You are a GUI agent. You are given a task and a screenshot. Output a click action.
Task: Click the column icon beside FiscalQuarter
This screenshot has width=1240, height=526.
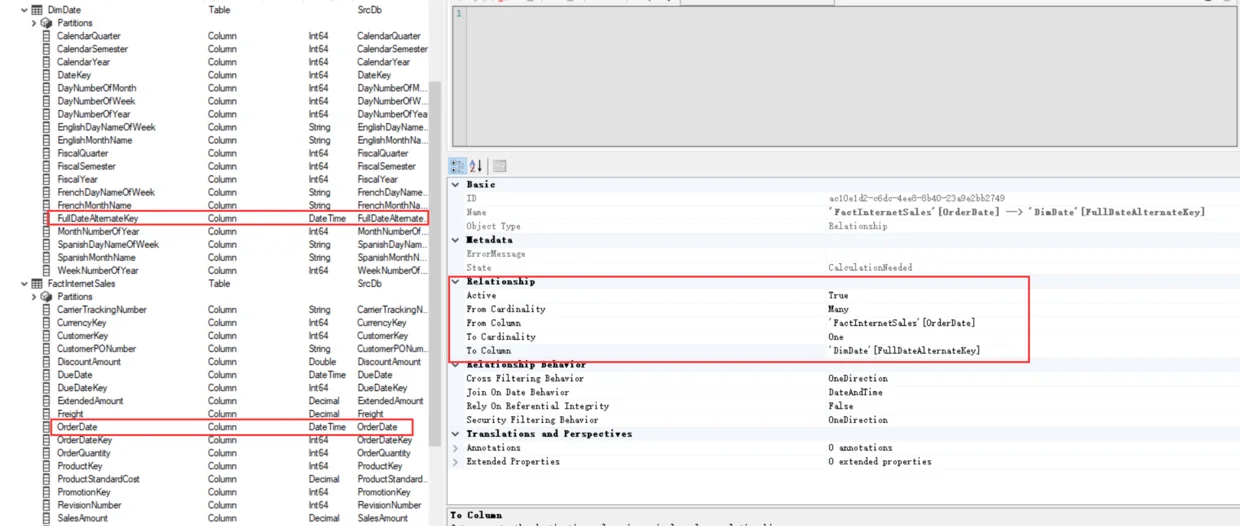coord(46,153)
